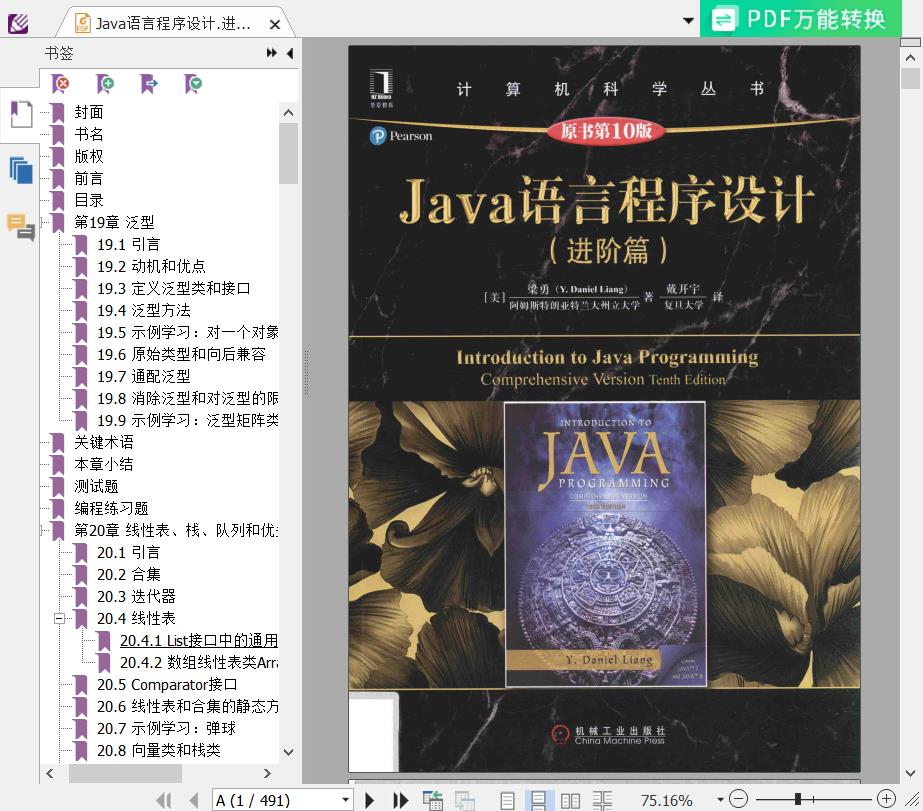Image resolution: width=923 pixels, height=811 pixels.
Task: Click the app logo icon at top-left
Action: pyautogui.click(x=18, y=24)
